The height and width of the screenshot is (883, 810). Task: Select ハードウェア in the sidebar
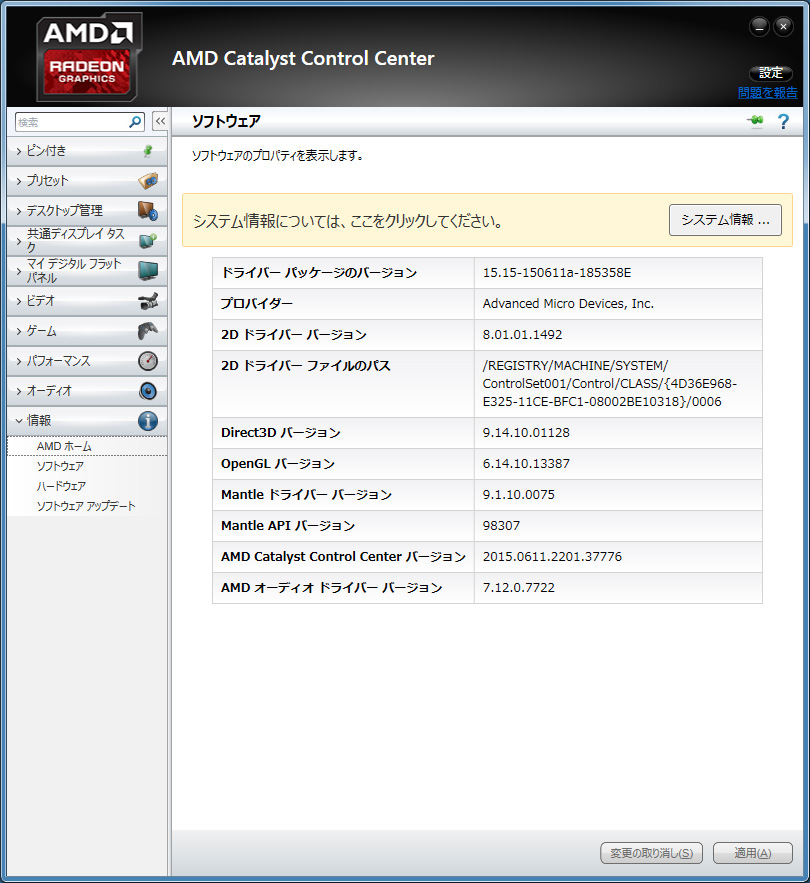[61, 486]
